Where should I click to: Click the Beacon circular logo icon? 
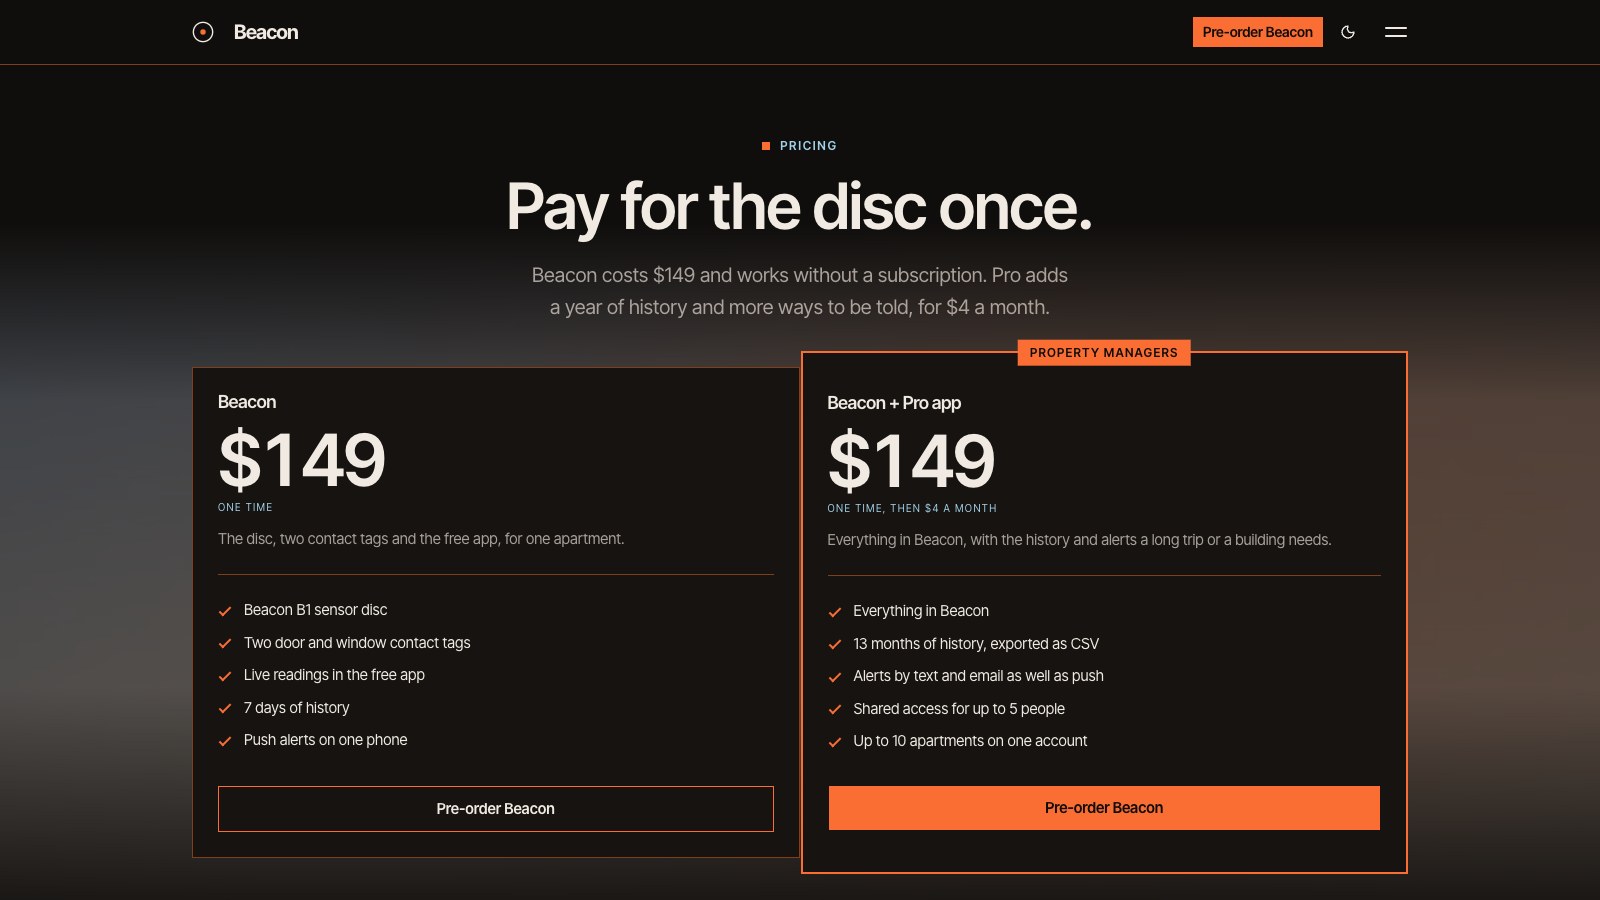pos(203,32)
